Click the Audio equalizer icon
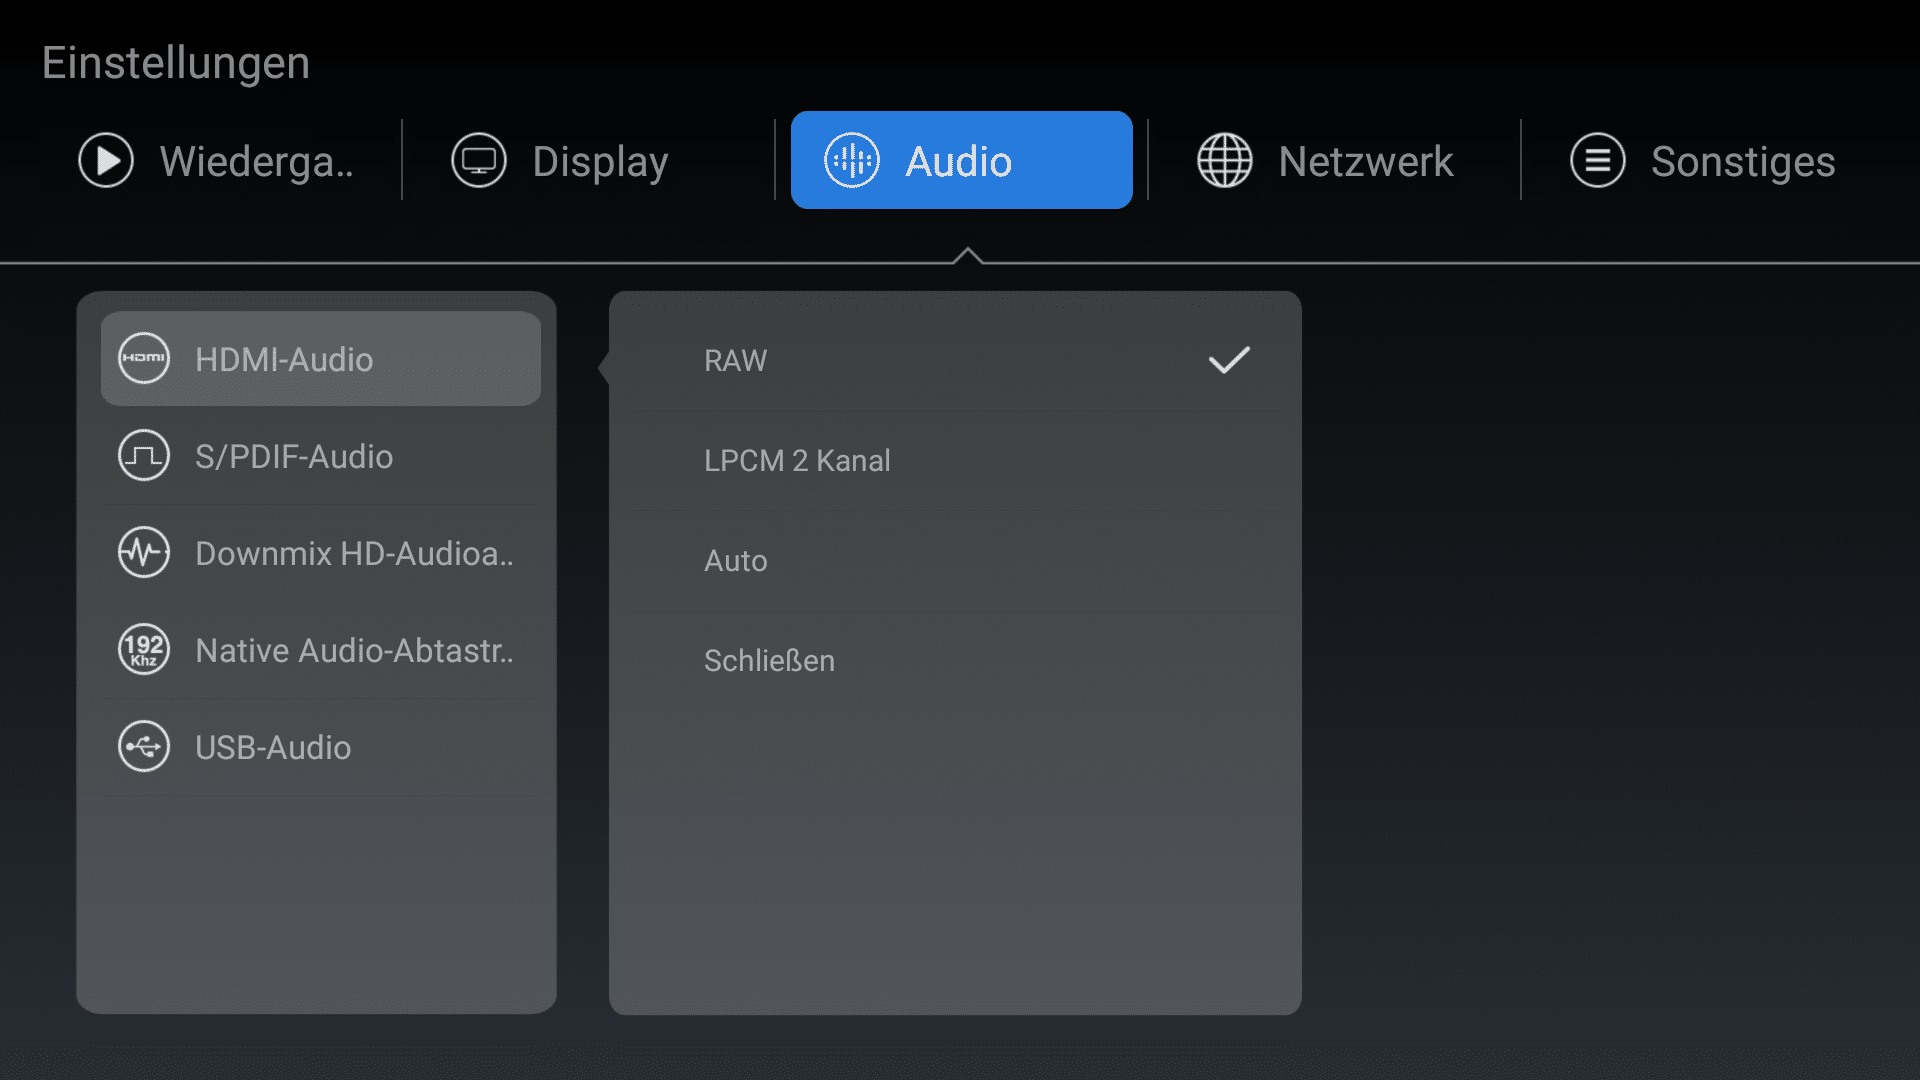The width and height of the screenshot is (1920, 1080). click(x=852, y=161)
